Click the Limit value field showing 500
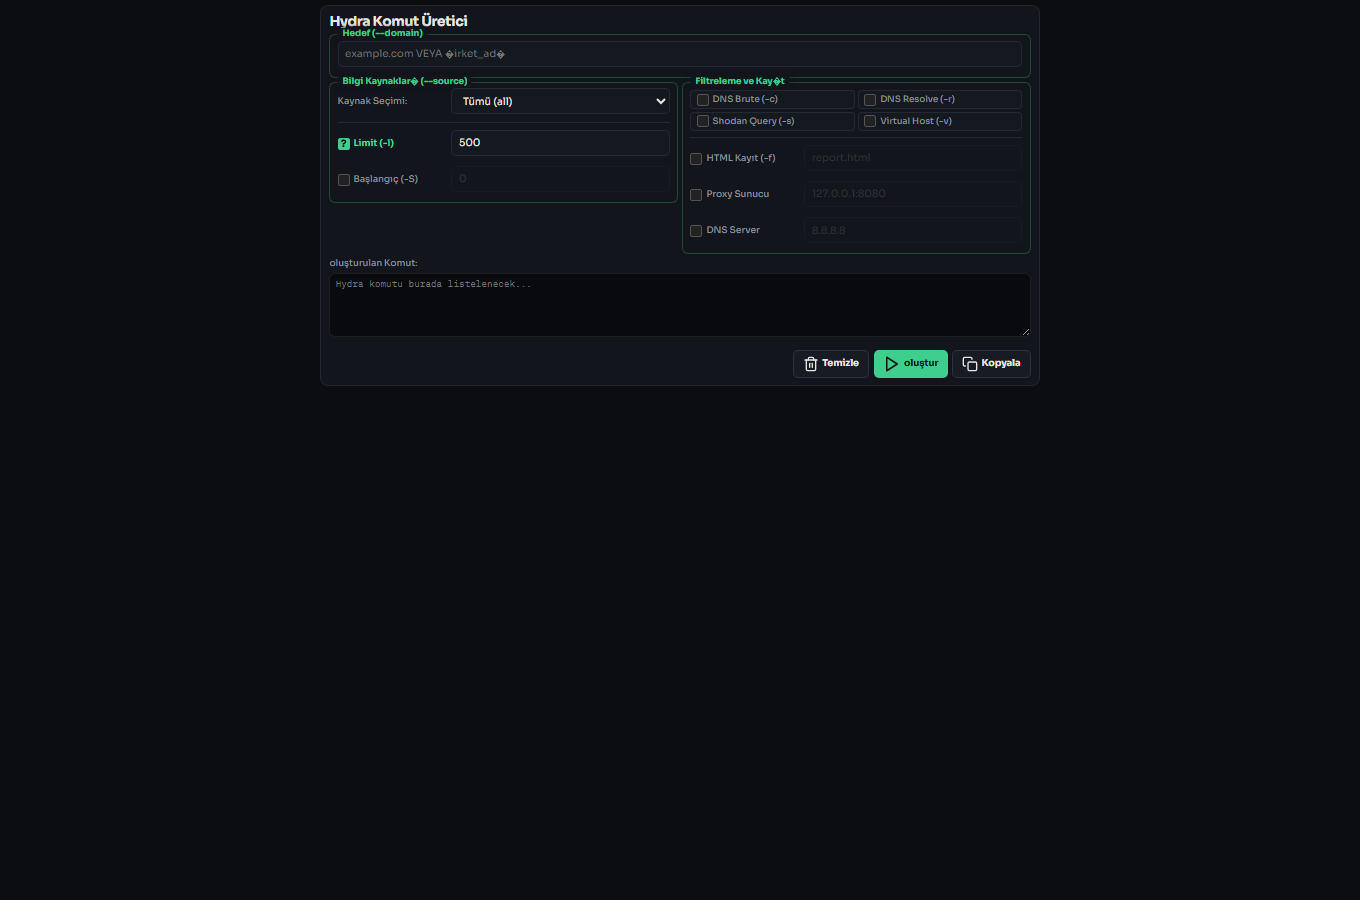Screen dimensions: 1360x900 (x=560, y=143)
